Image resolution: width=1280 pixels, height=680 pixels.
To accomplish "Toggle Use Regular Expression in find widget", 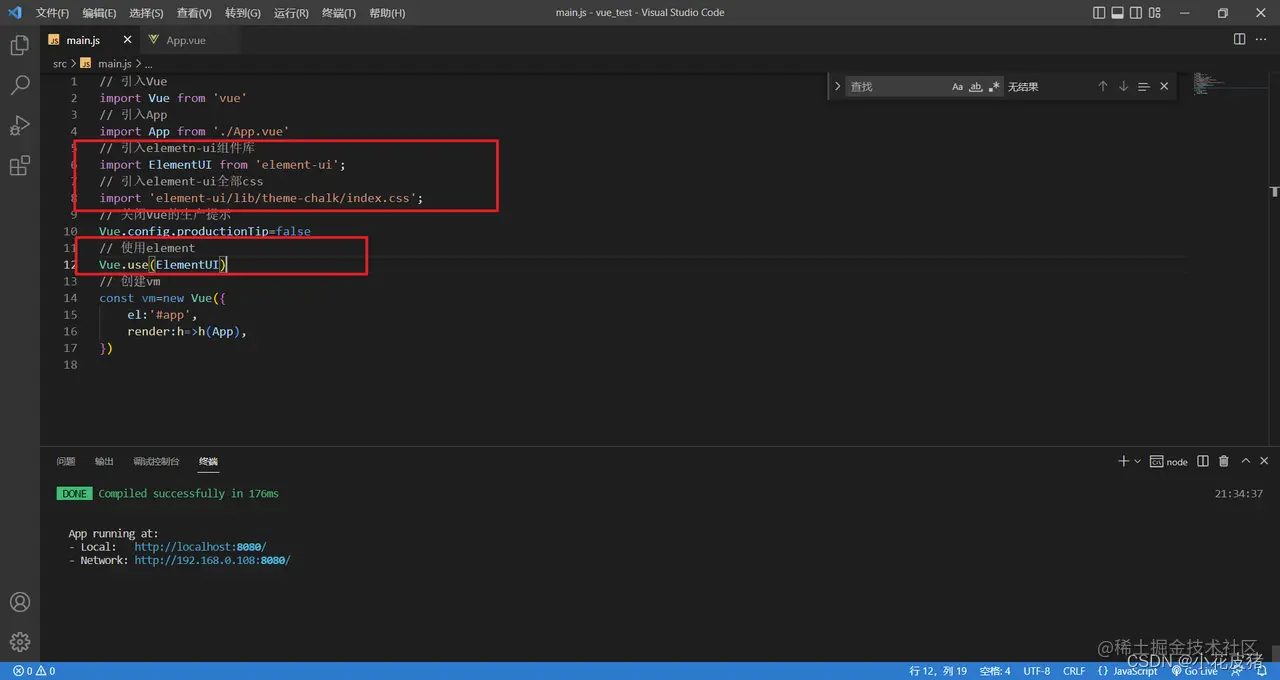I will [x=994, y=87].
